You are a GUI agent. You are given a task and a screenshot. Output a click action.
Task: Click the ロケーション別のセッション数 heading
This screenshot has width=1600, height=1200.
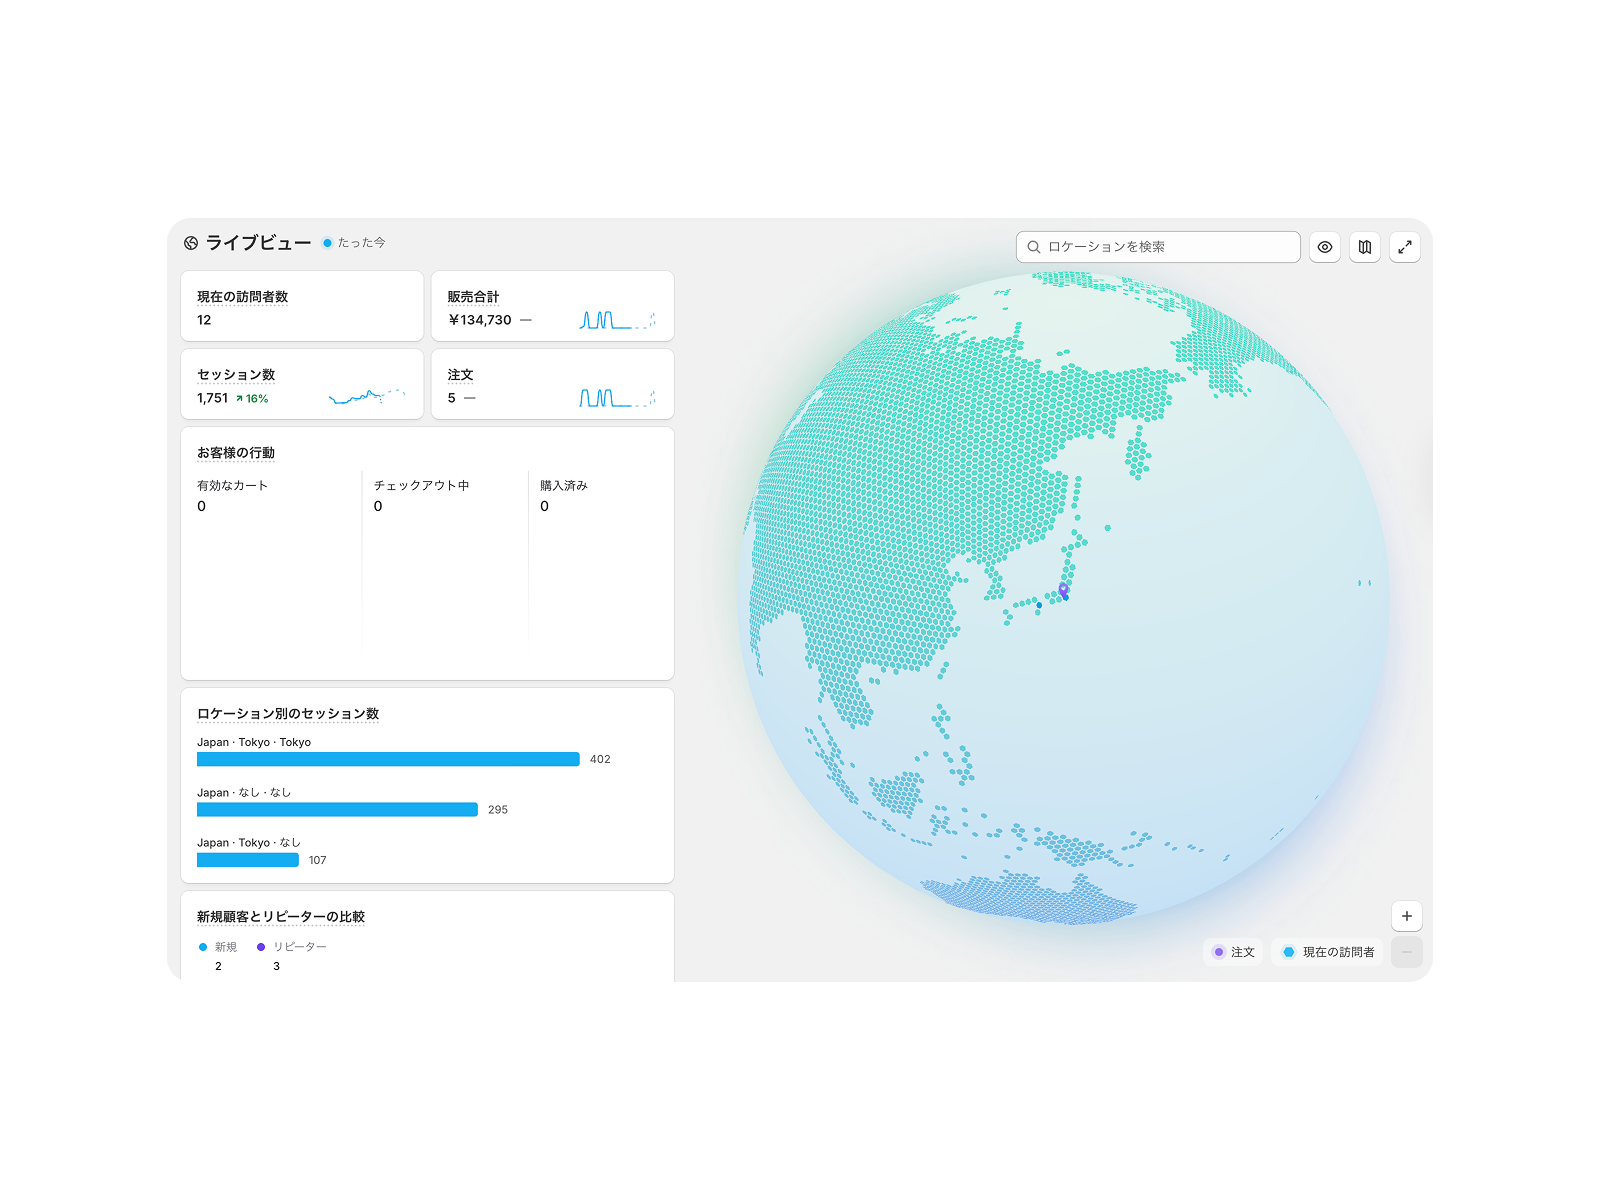288,714
